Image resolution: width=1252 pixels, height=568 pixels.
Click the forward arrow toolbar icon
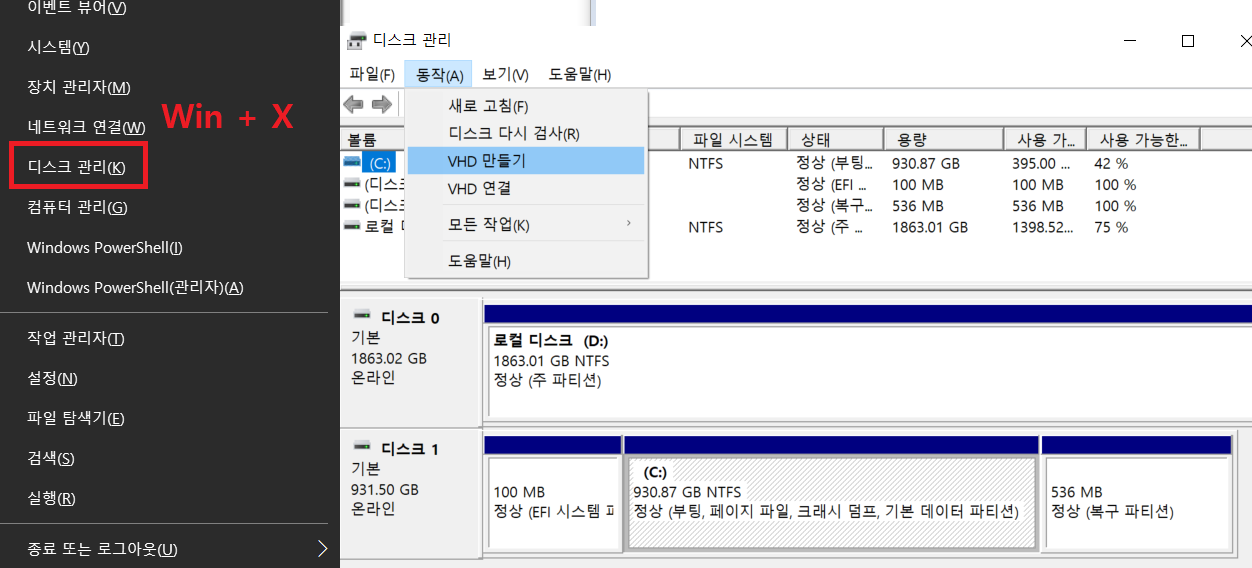pos(381,105)
